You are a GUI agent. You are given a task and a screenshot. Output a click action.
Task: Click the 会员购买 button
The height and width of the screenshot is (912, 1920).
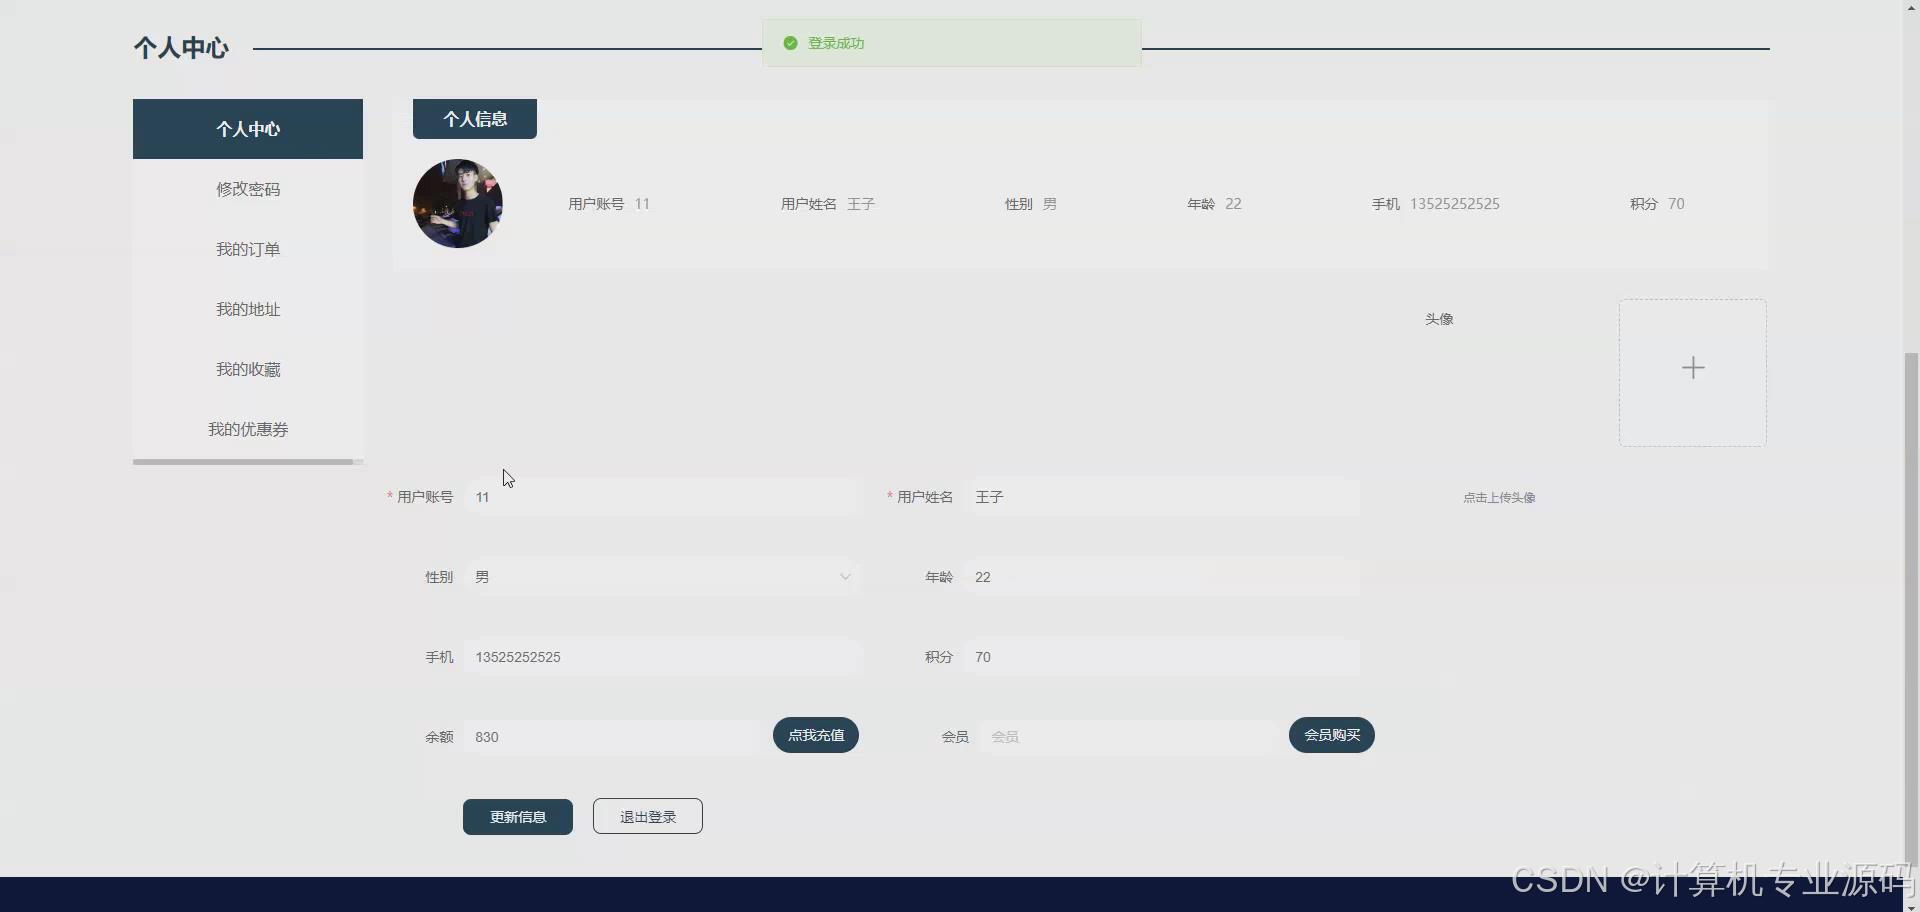(1332, 735)
